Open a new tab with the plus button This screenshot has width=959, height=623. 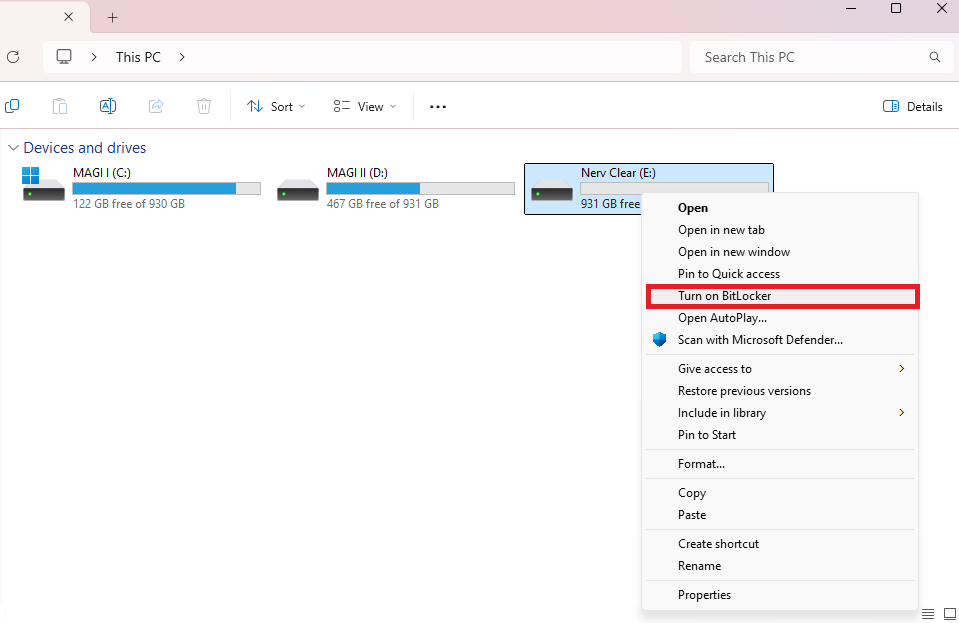(112, 17)
